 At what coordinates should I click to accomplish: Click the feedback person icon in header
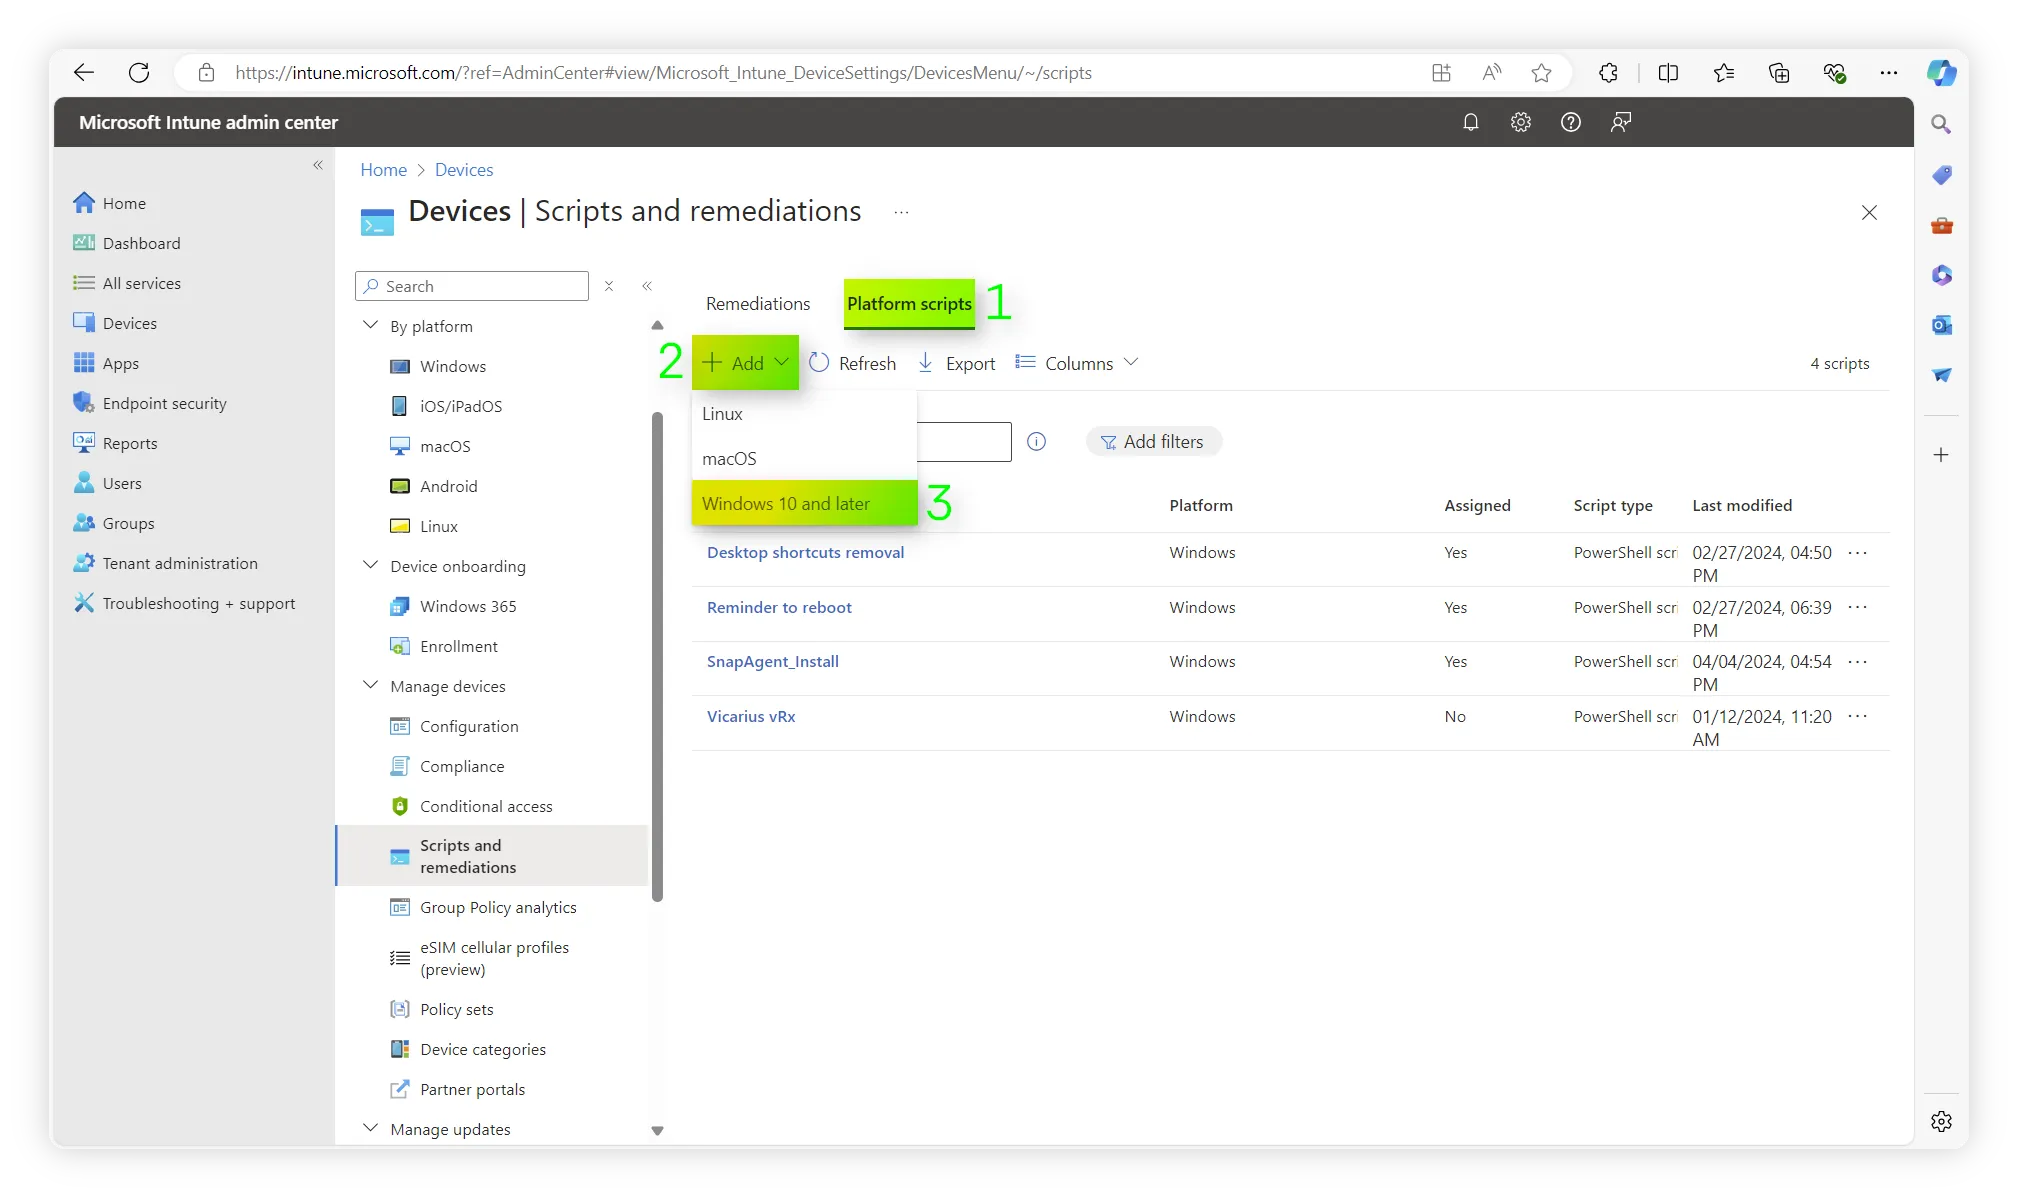(1620, 122)
